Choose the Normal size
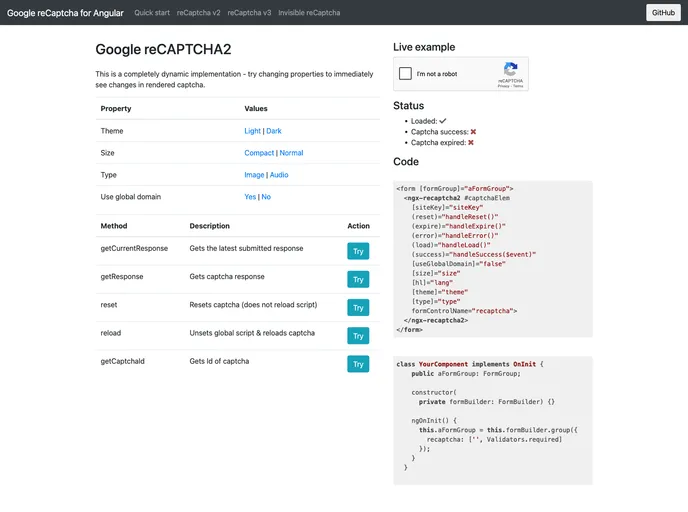The image size is (688, 512). [x=291, y=153]
